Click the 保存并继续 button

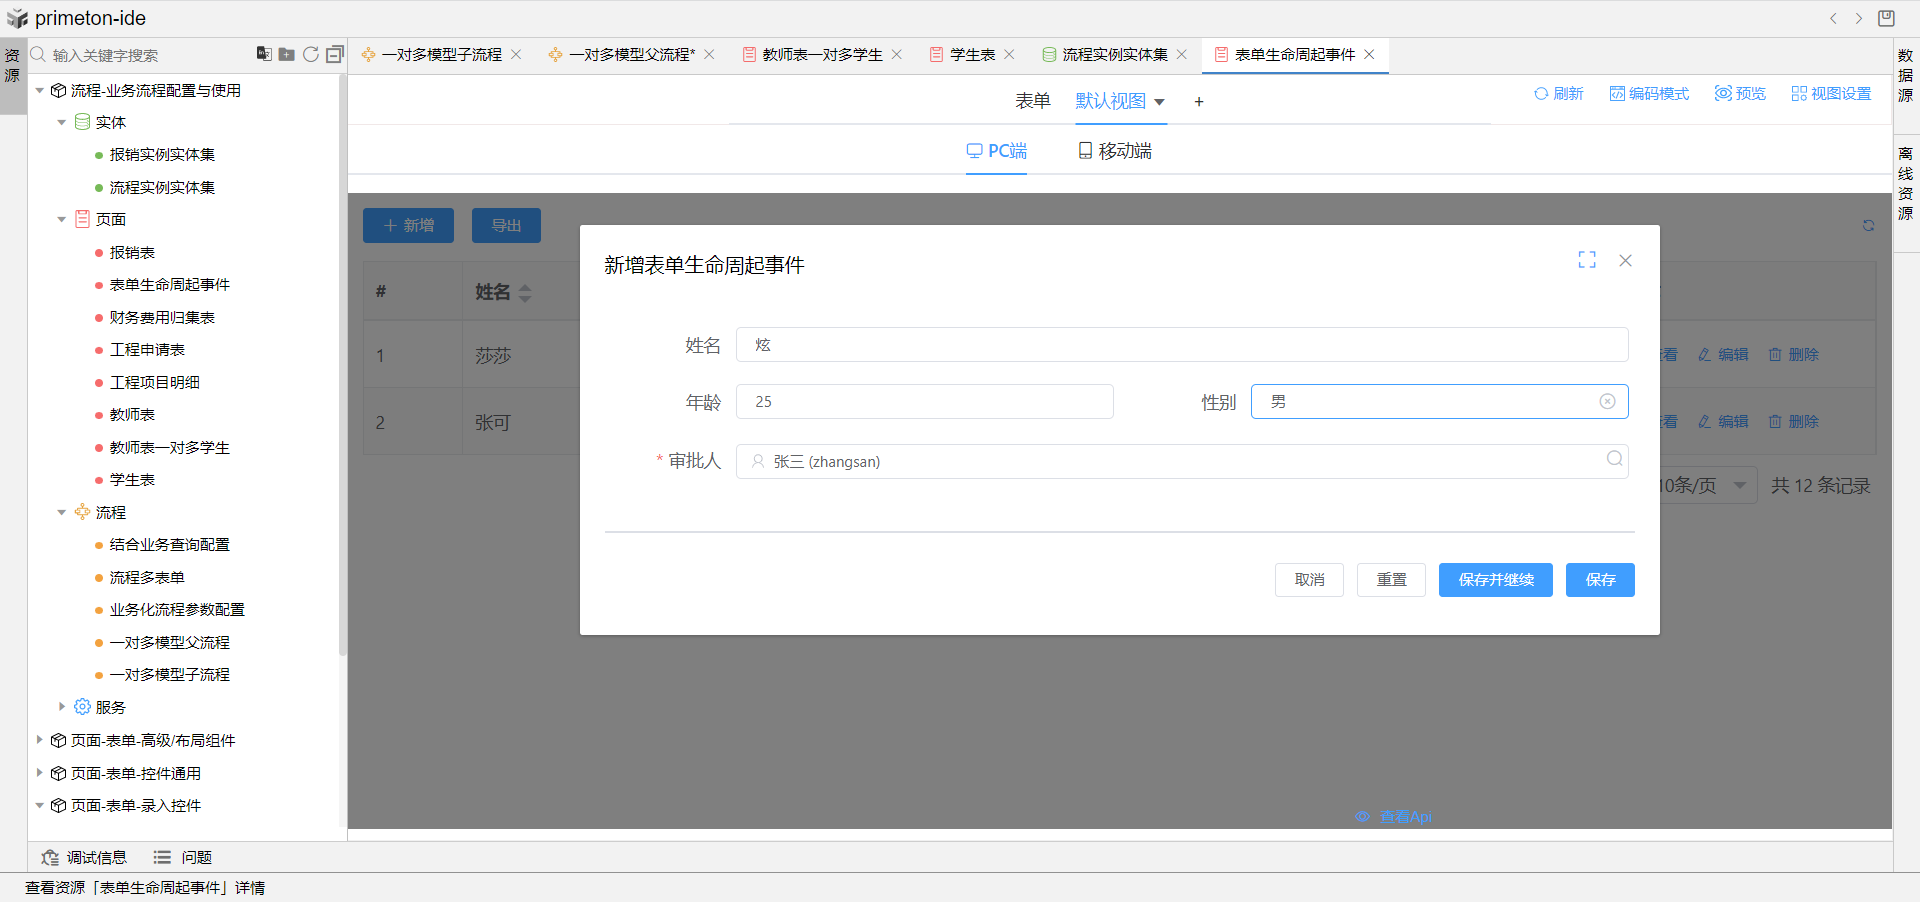(x=1495, y=580)
